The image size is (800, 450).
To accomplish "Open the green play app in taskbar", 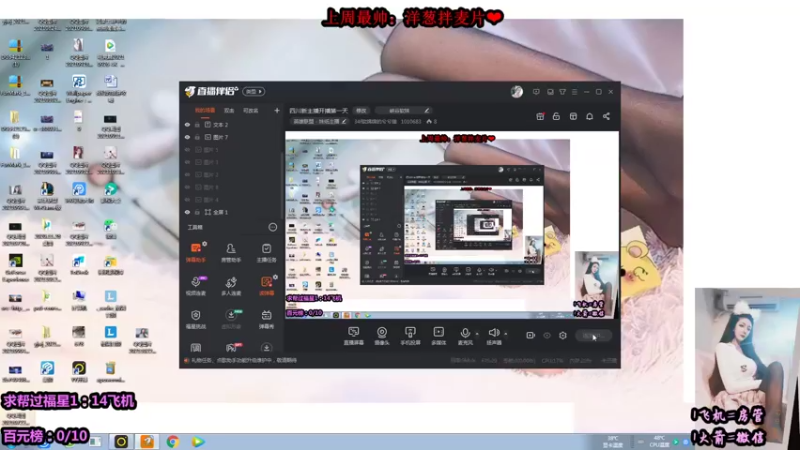I will click(198, 441).
